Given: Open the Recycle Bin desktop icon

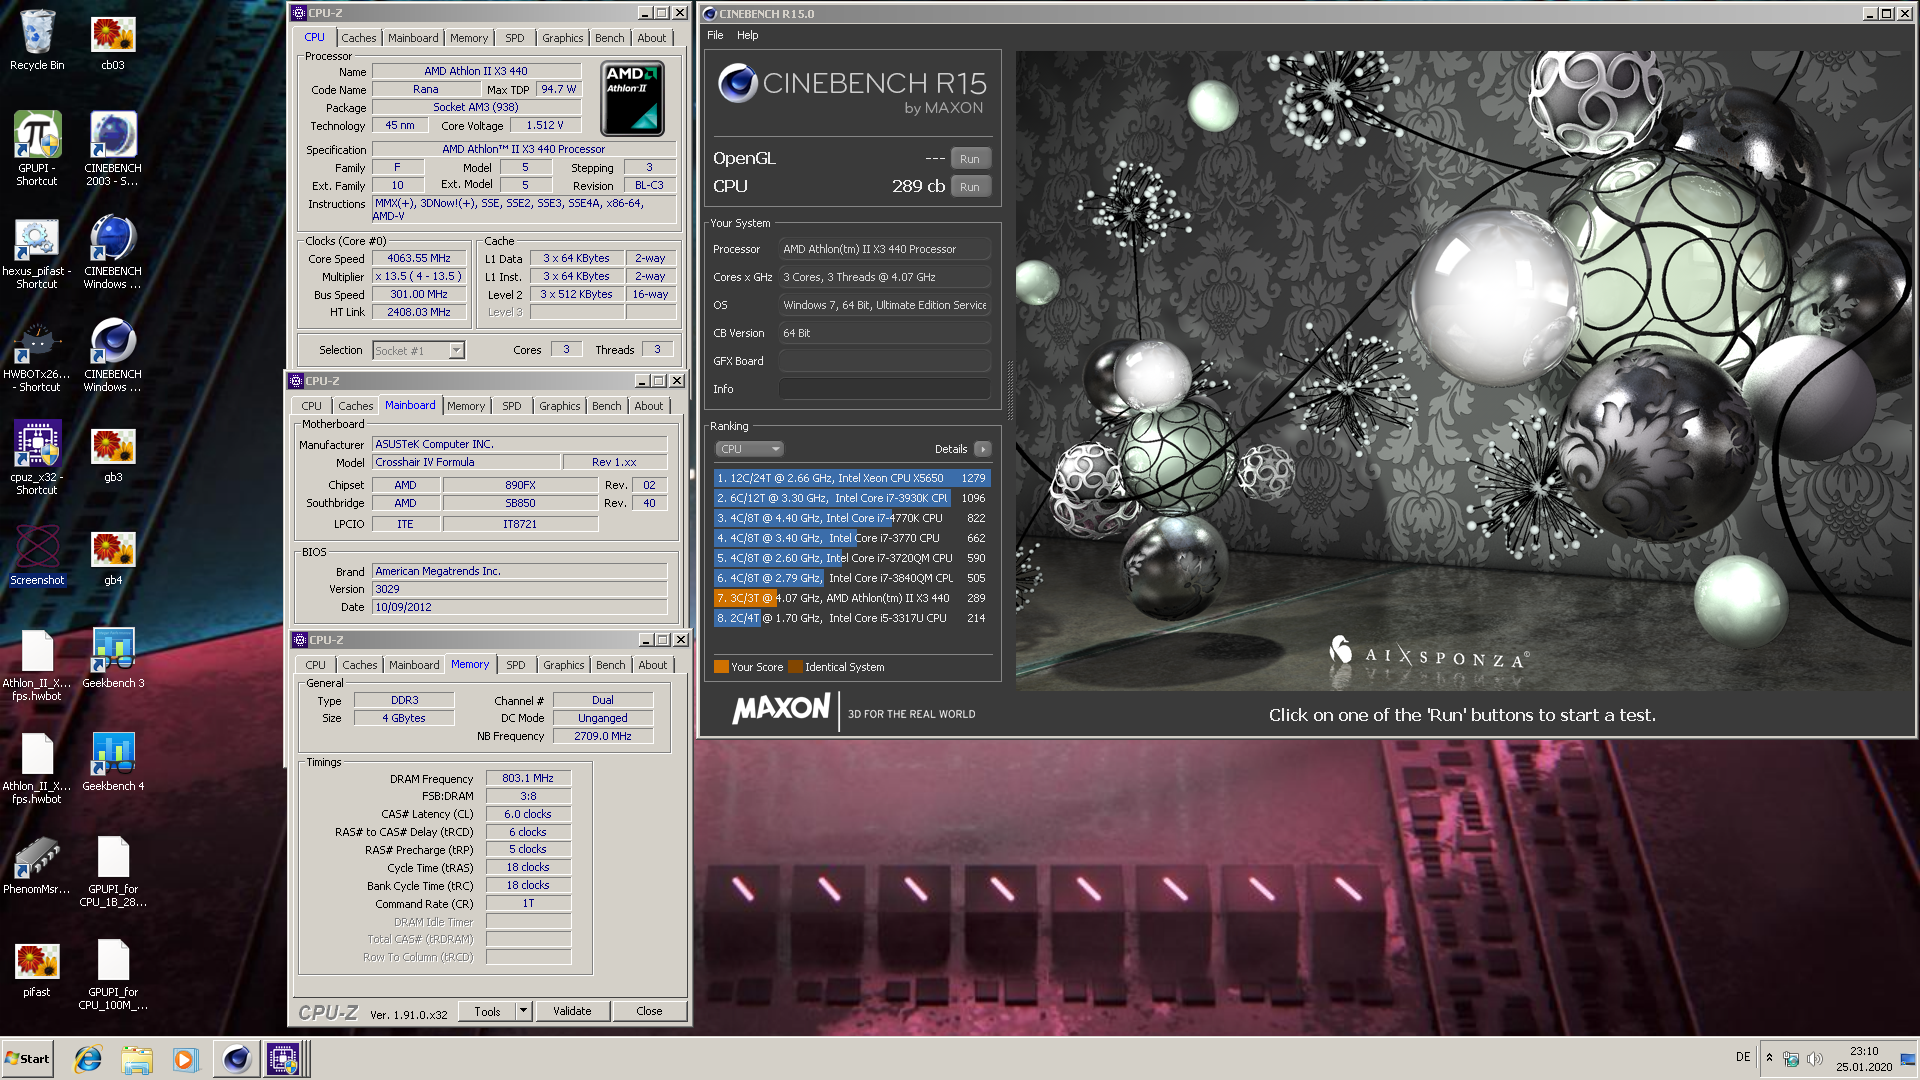Looking at the screenshot, I should click(x=37, y=40).
